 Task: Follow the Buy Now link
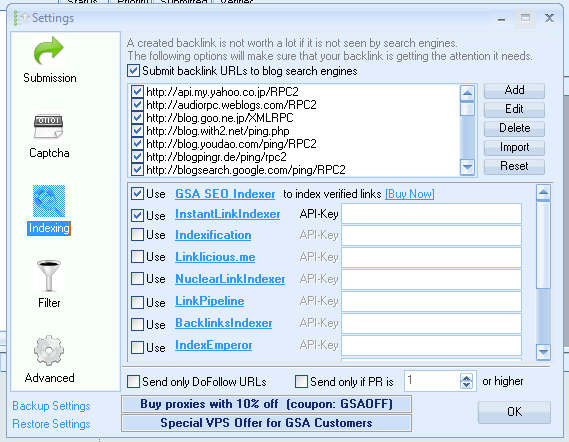point(410,194)
